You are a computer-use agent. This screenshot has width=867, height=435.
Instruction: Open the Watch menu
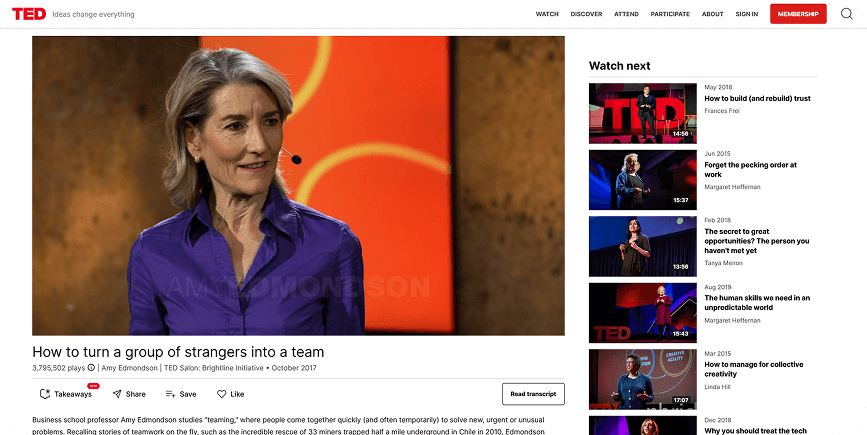(x=547, y=14)
